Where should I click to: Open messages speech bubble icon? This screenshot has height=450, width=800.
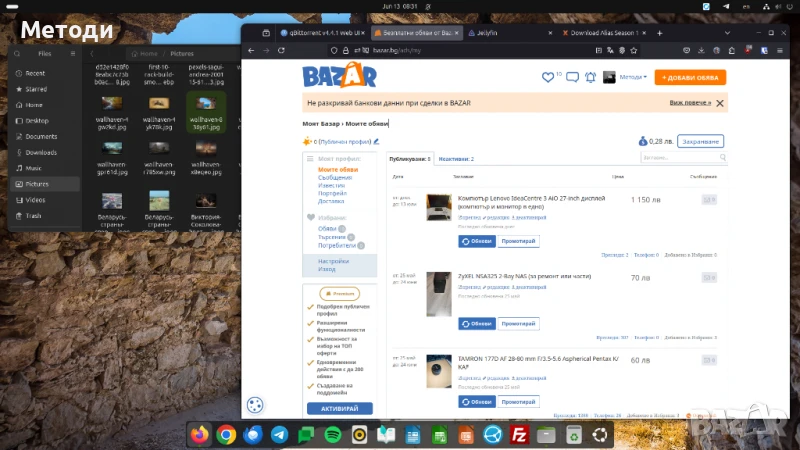(x=572, y=77)
